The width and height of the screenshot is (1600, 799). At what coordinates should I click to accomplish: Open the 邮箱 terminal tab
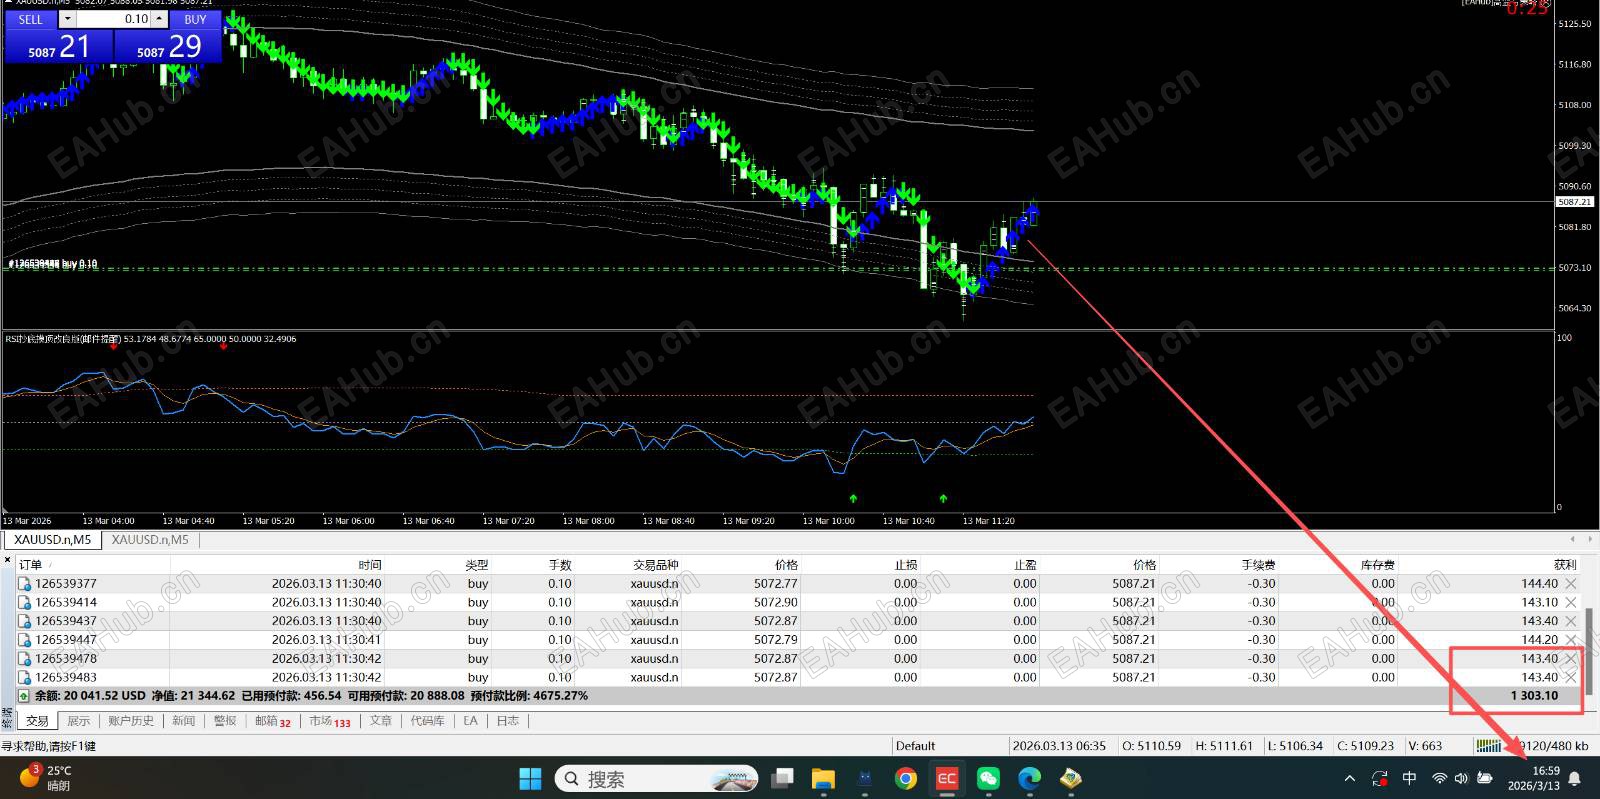click(x=272, y=721)
